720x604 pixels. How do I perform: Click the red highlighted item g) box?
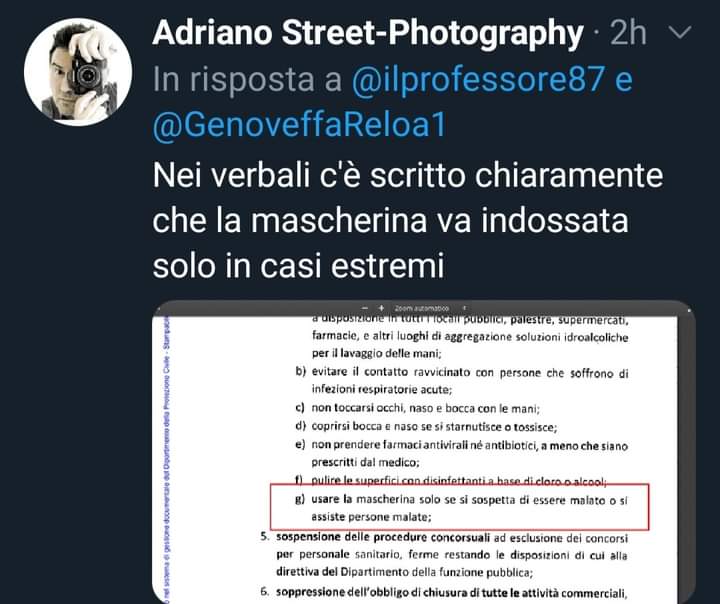coord(460,507)
